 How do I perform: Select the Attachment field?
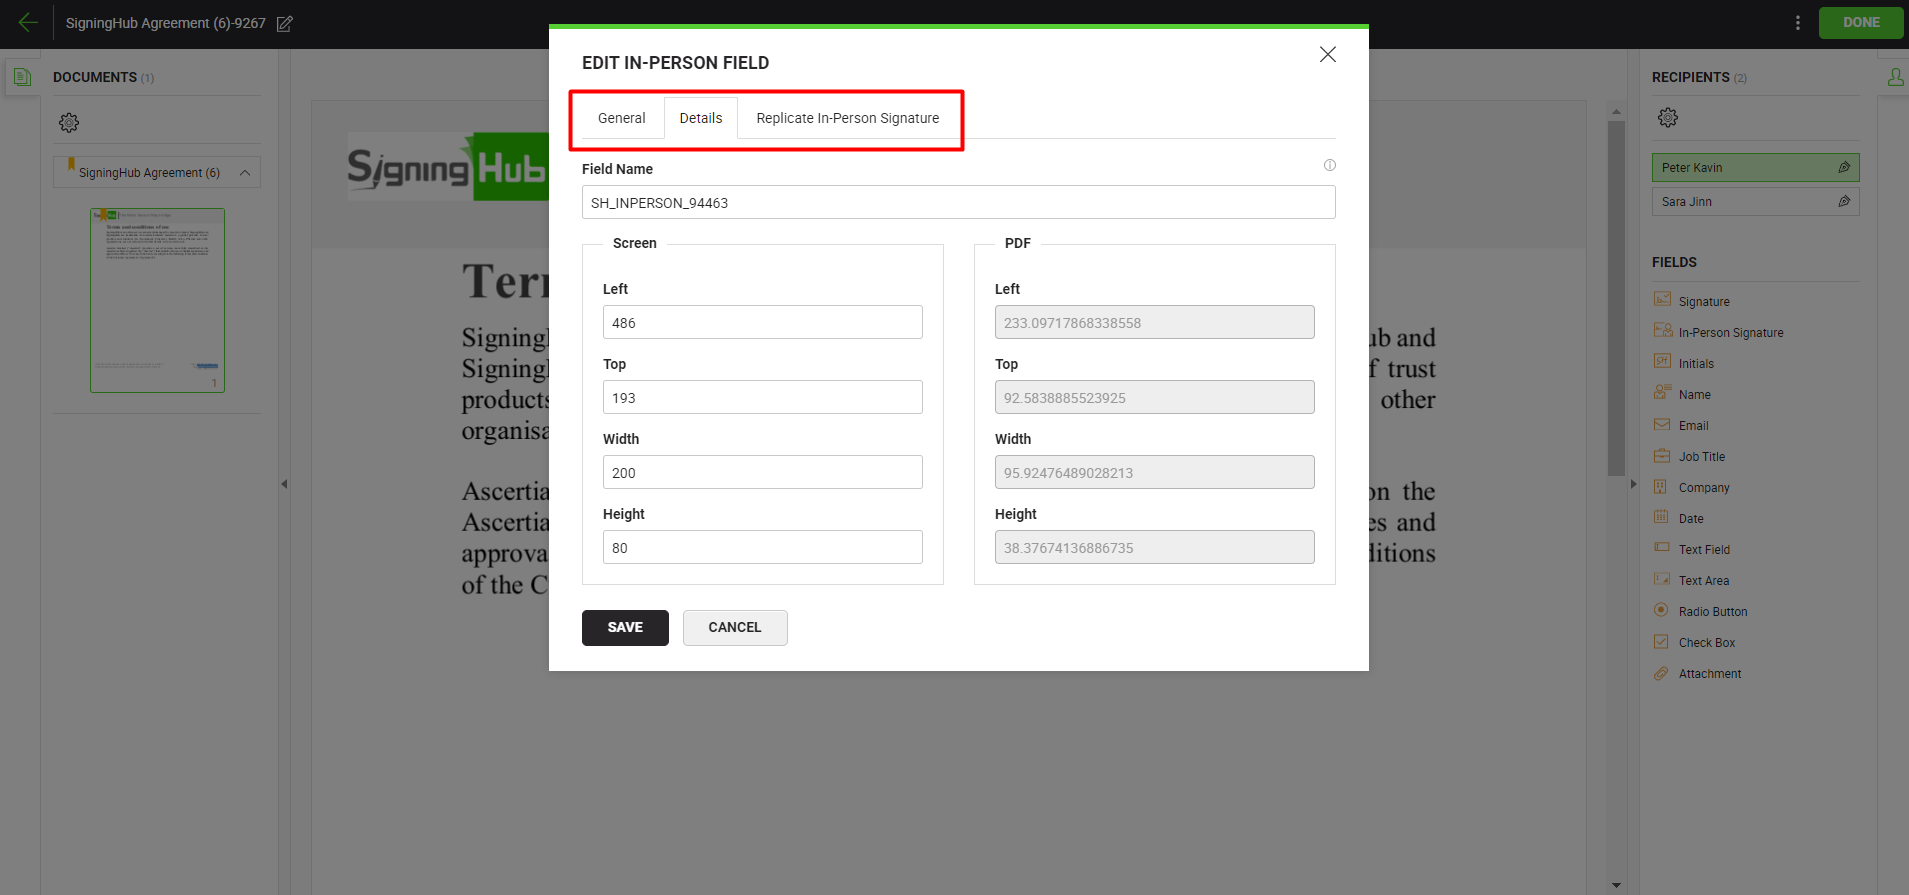tap(1709, 674)
